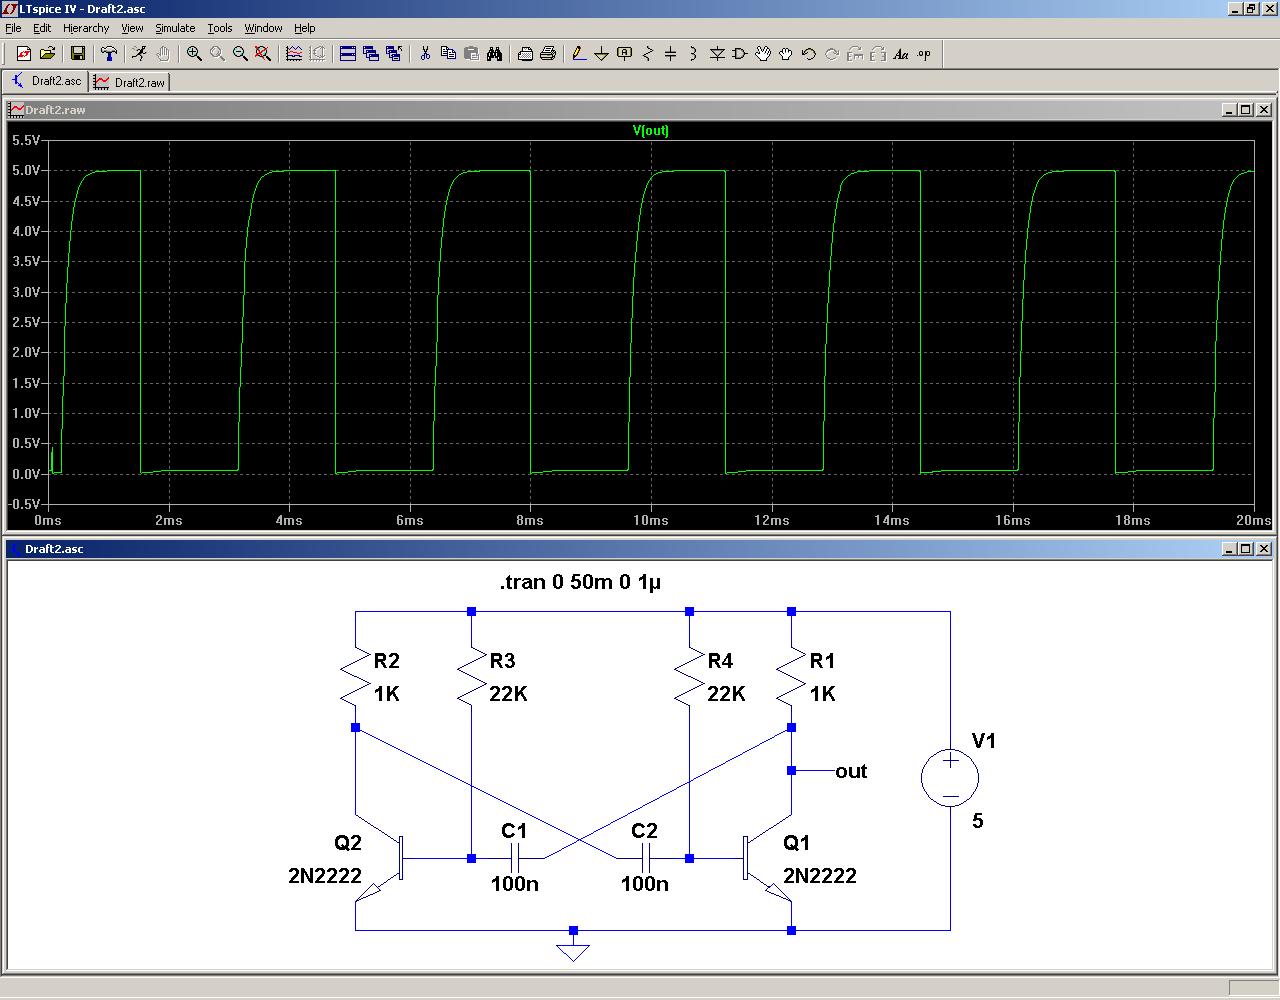The height and width of the screenshot is (1000, 1280).
Task: Open a file with the folder icon
Action: point(47,54)
